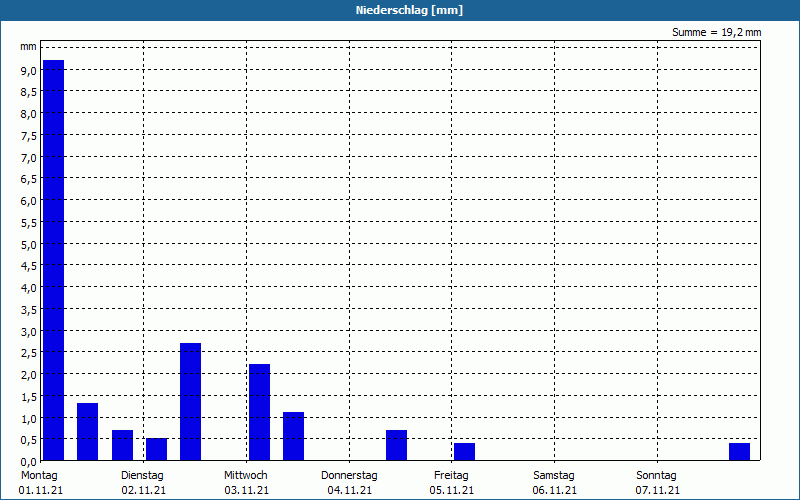Viewport: 800px width, 500px height.
Task: Click the Donnerstag axis label
Action: tap(349, 475)
